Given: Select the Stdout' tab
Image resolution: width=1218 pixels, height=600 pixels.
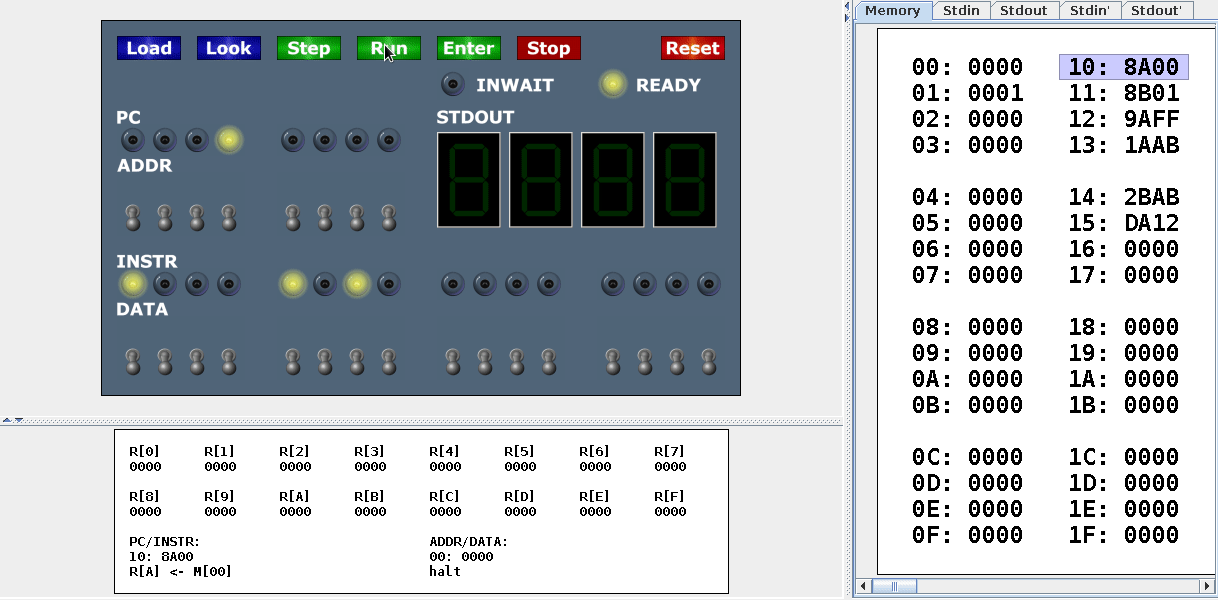Looking at the screenshot, I should pos(1158,11).
